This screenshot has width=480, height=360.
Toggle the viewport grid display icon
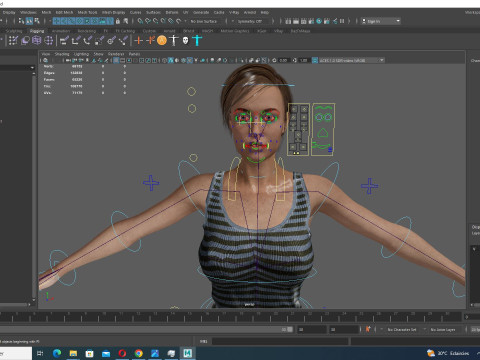(116, 60)
